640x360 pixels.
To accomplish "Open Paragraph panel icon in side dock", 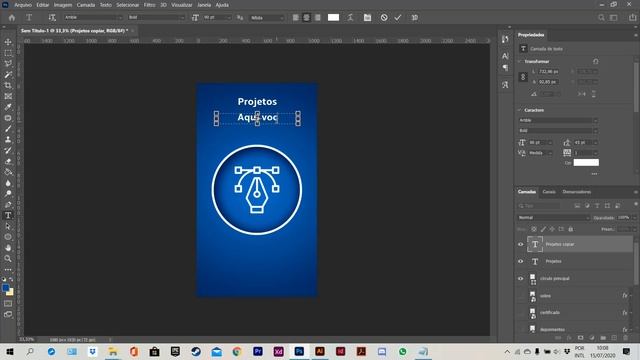I will [x=505, y=68].
